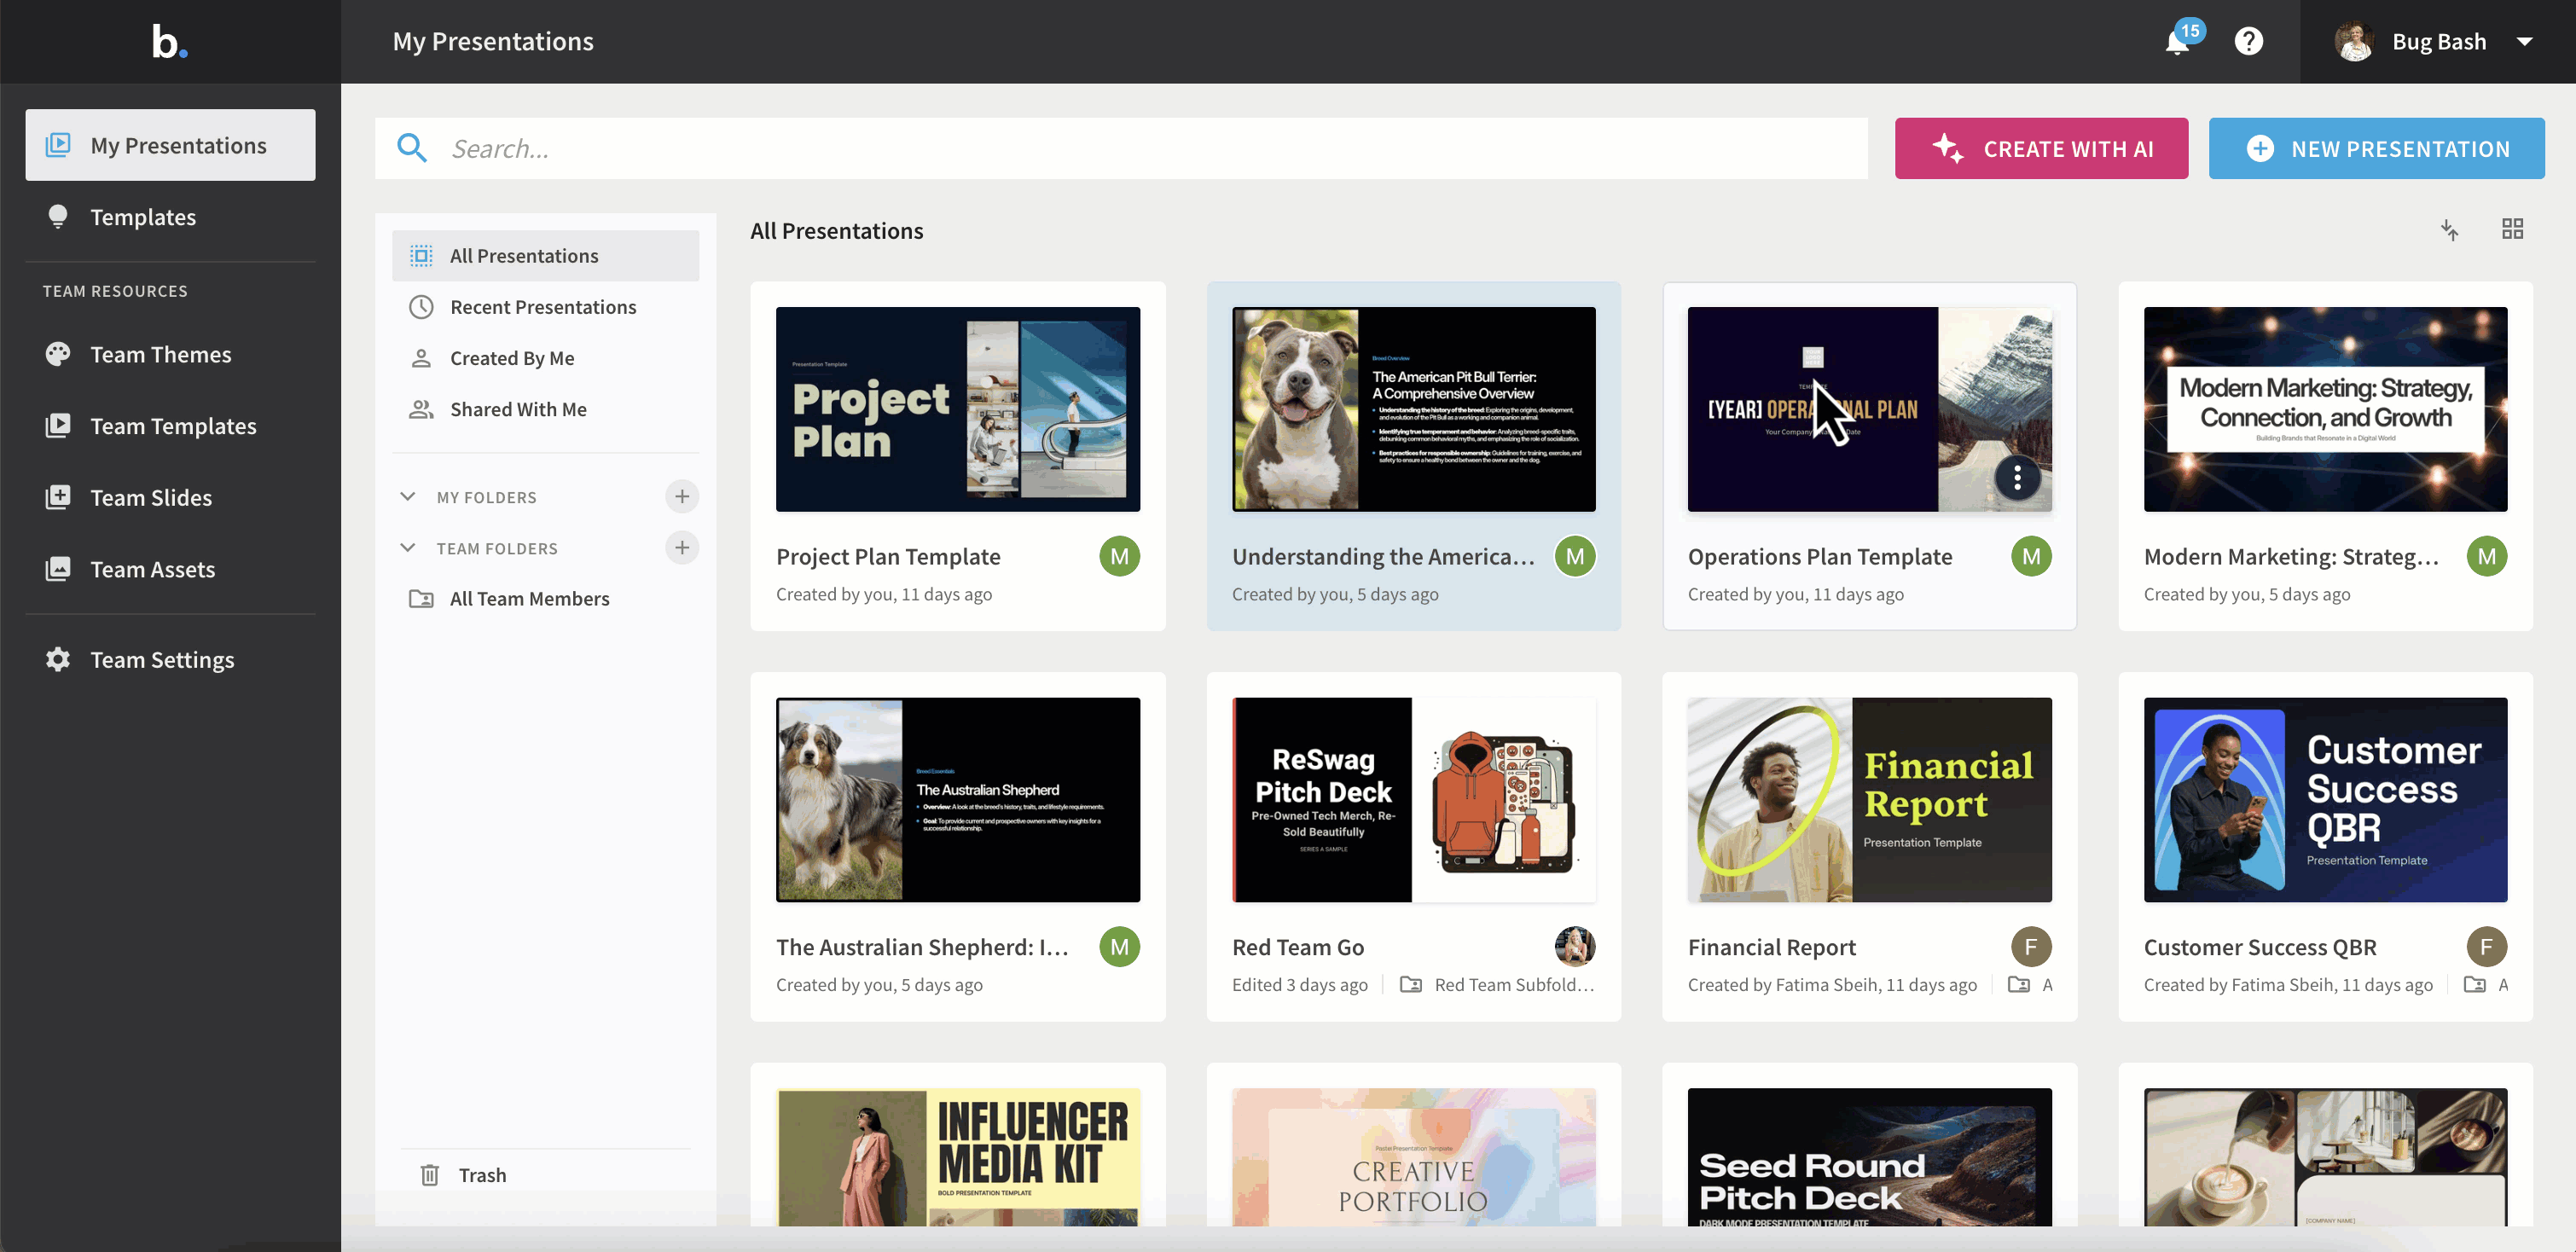Open the Influencer Media Kit thumbnail

[958, 1157]
